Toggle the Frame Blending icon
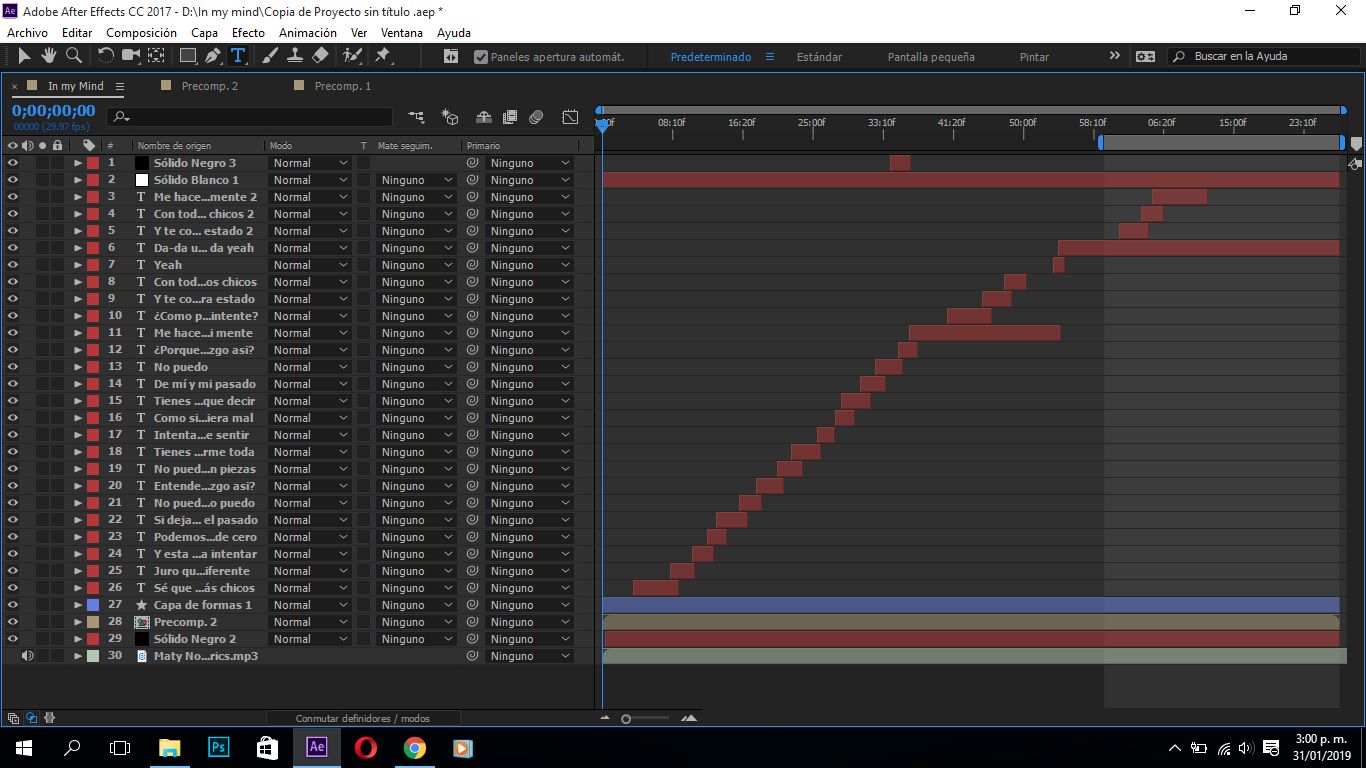Viewport: 1366px width, 768px height. pyautogui.click(x=510, y=117)
